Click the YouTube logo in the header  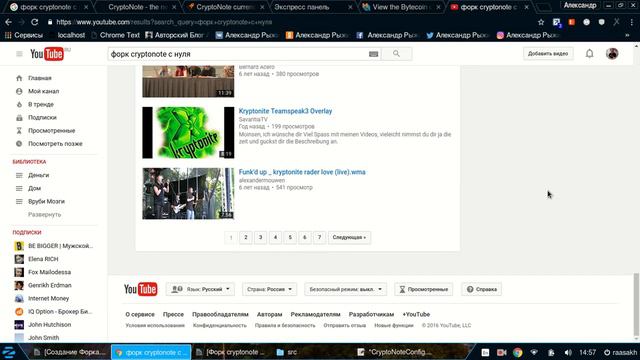[x=47, y=54]
